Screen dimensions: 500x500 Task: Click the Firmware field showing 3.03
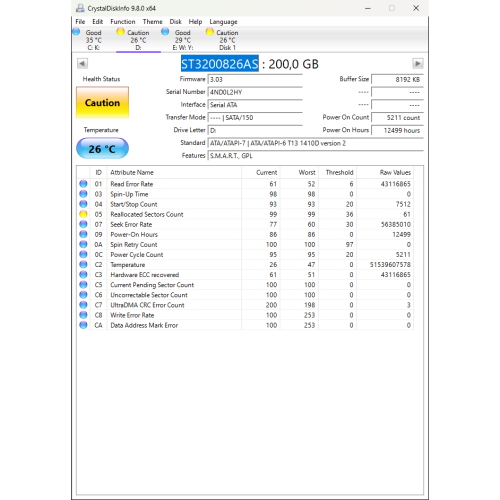(x=255, y=79)
